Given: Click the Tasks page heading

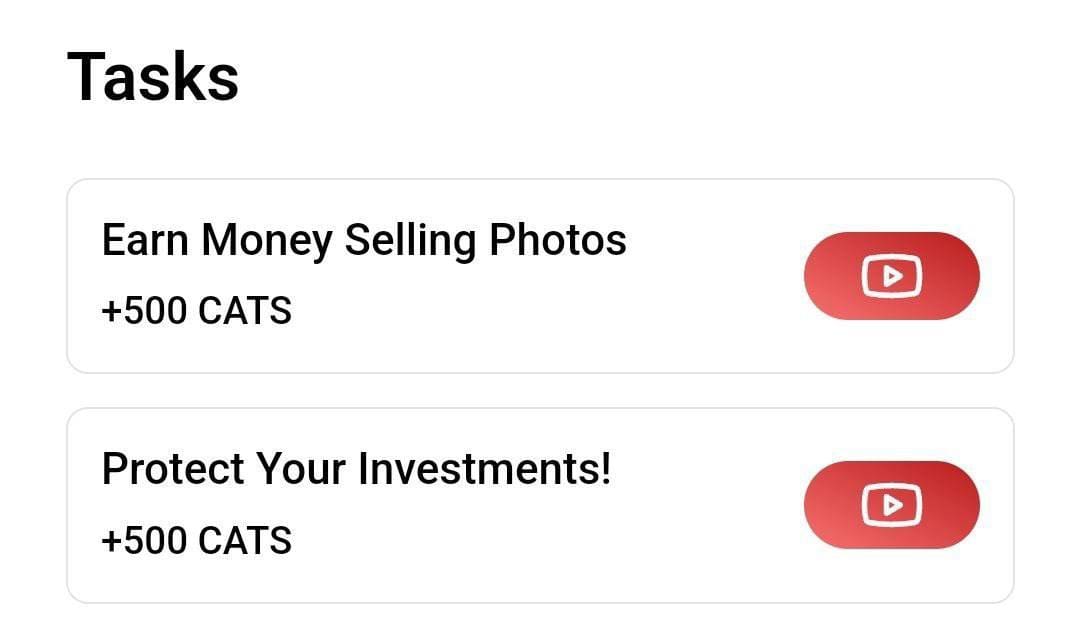Looking at the screenshot, I should click(151, 76).
